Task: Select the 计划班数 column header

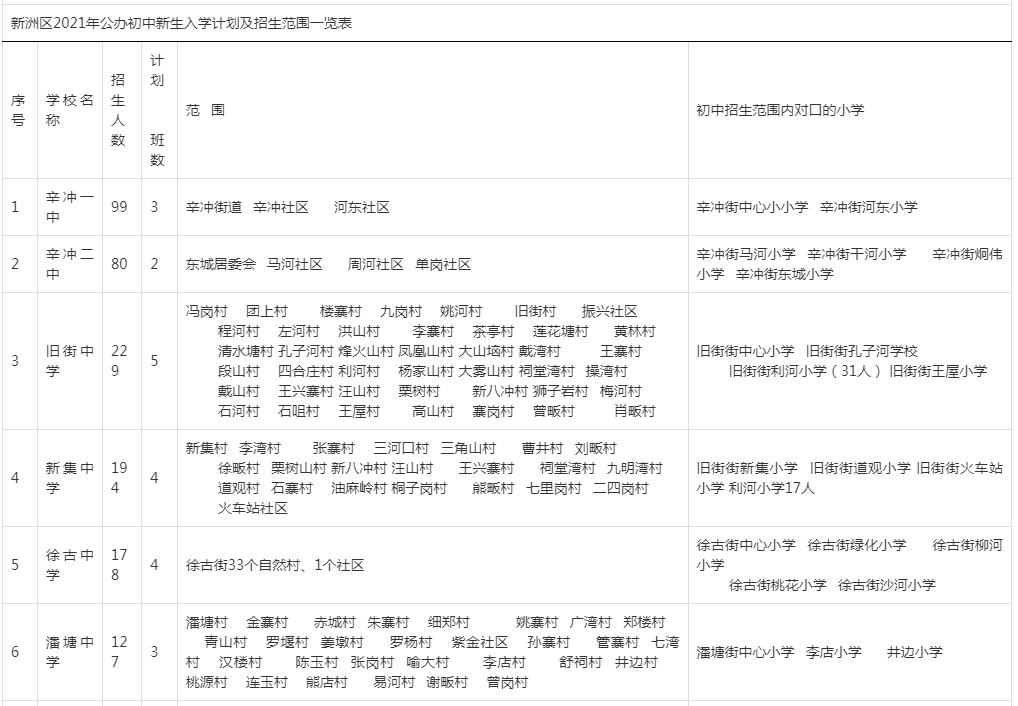Action: [x=157, y=110]
